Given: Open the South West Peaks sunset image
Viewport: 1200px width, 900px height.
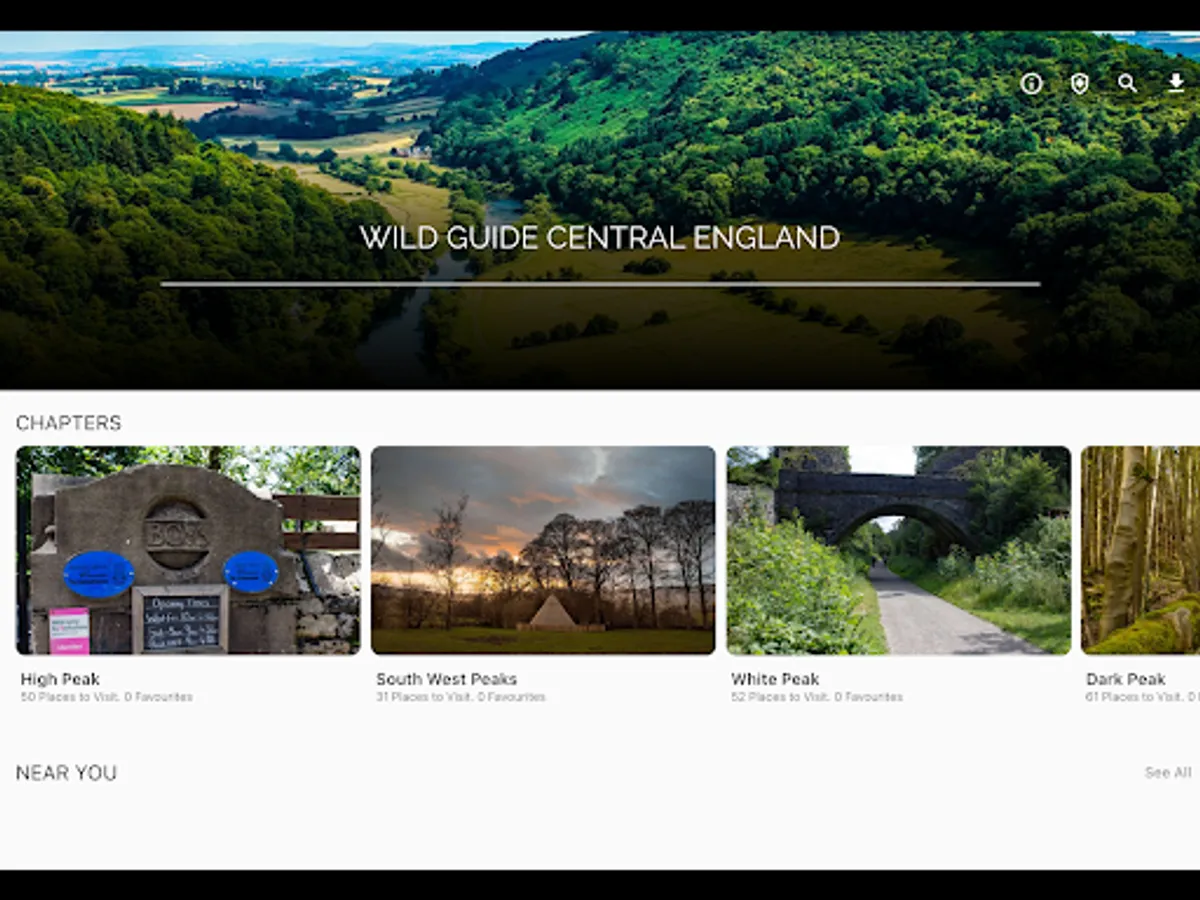Looking at the screenshot, I should click(x=543, y=550).
